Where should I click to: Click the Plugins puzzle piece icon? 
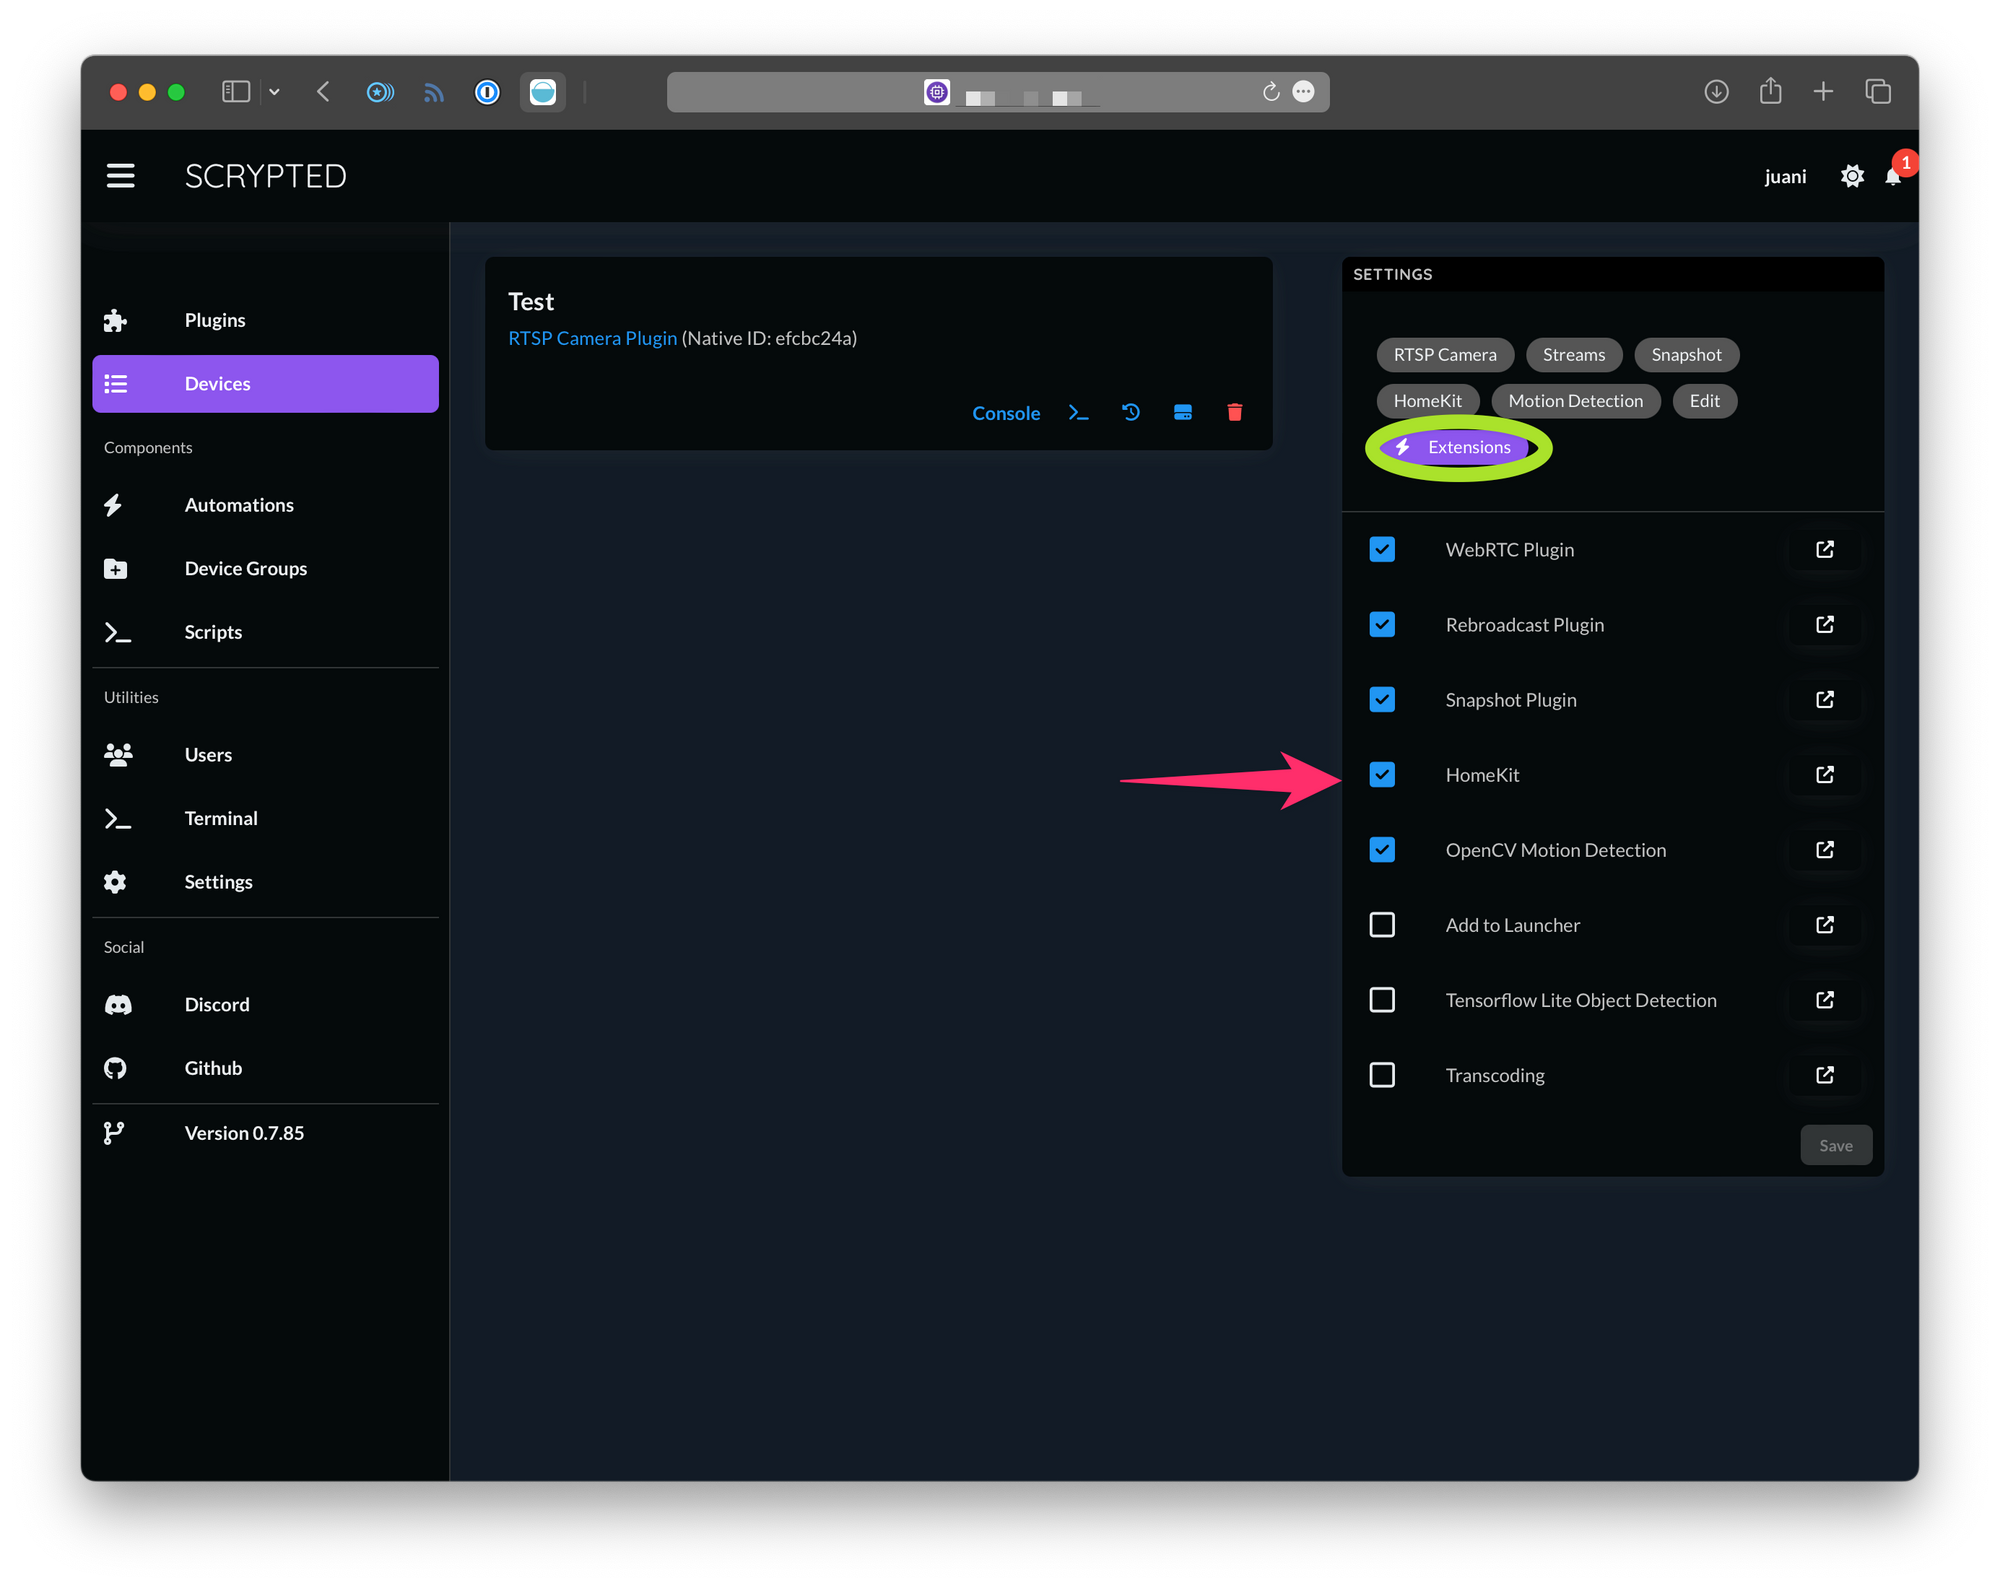[x=115, y=320]
